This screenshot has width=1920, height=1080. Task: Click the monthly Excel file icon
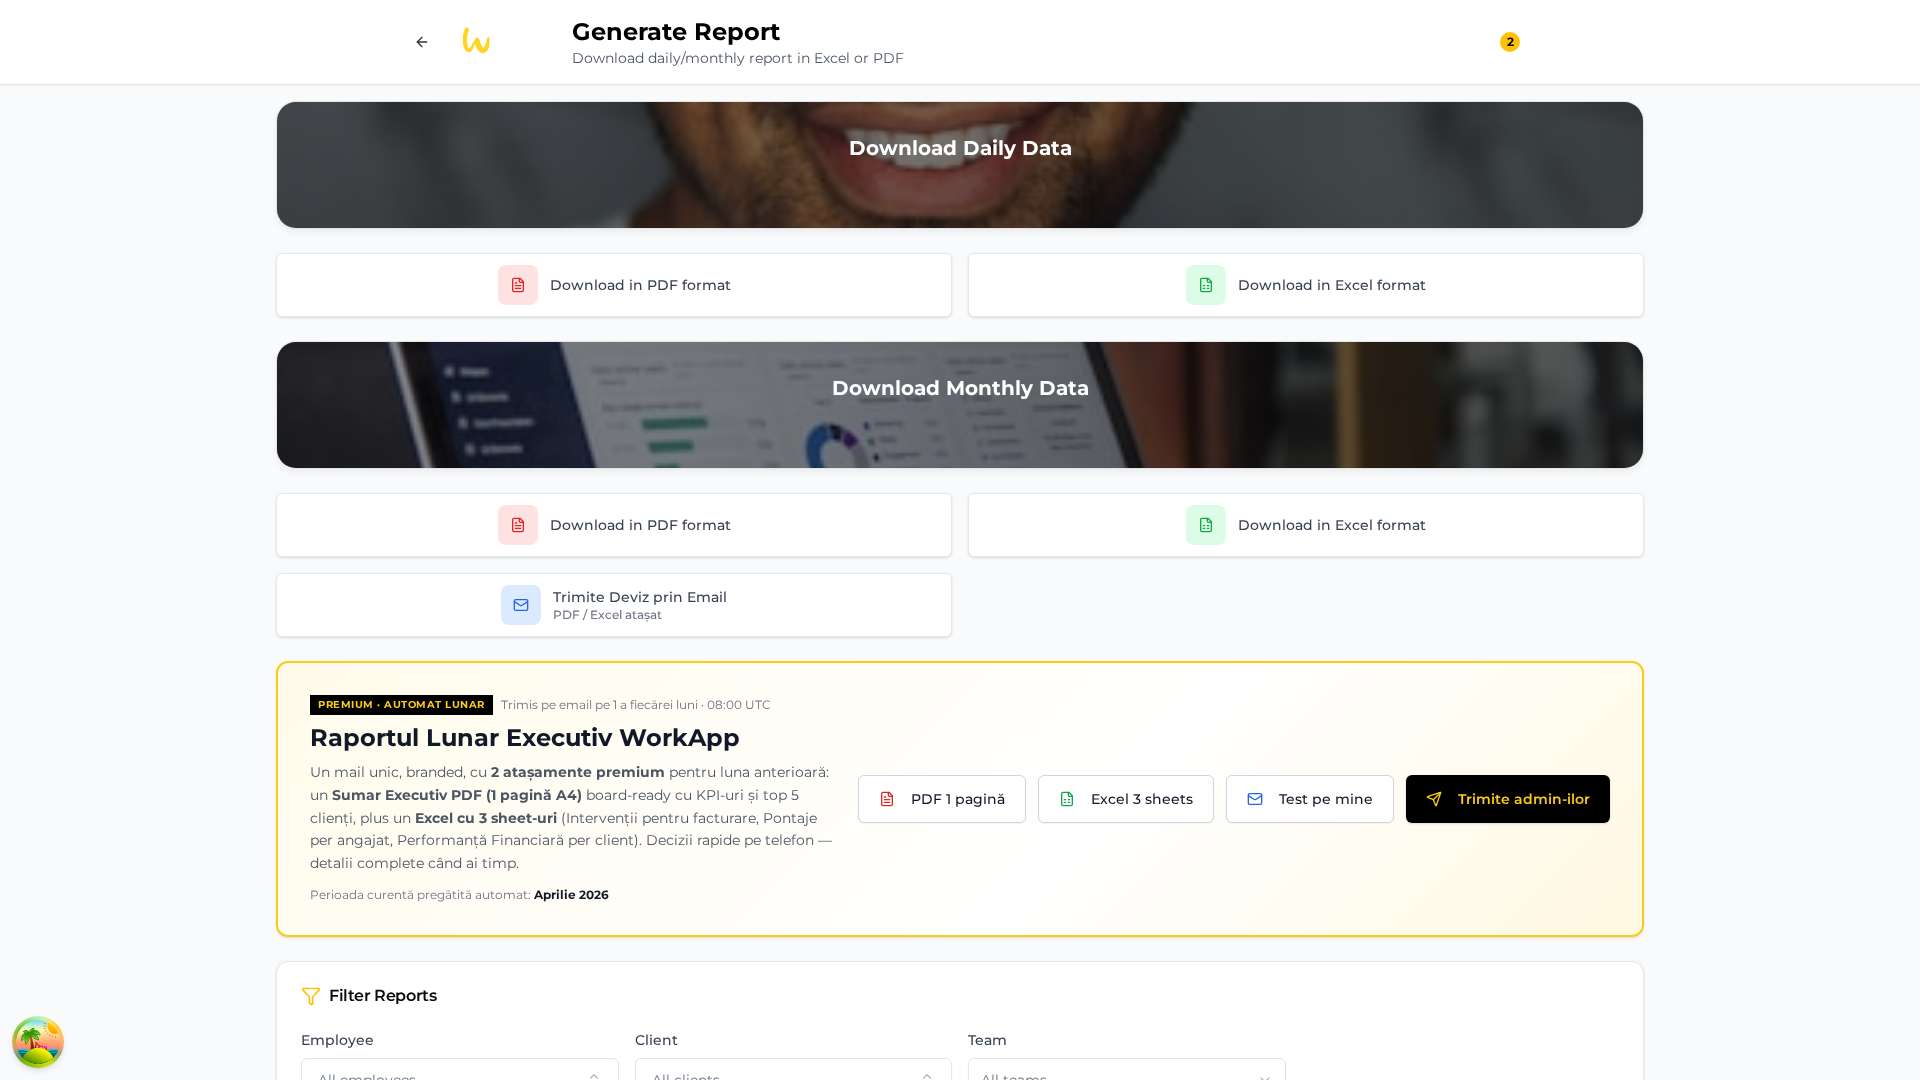(1206, 525)
